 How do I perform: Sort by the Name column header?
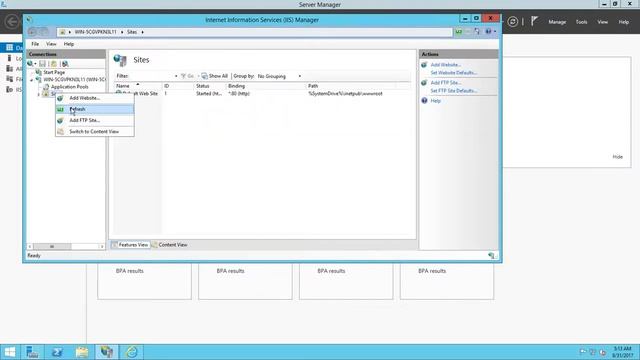(138, 86)
